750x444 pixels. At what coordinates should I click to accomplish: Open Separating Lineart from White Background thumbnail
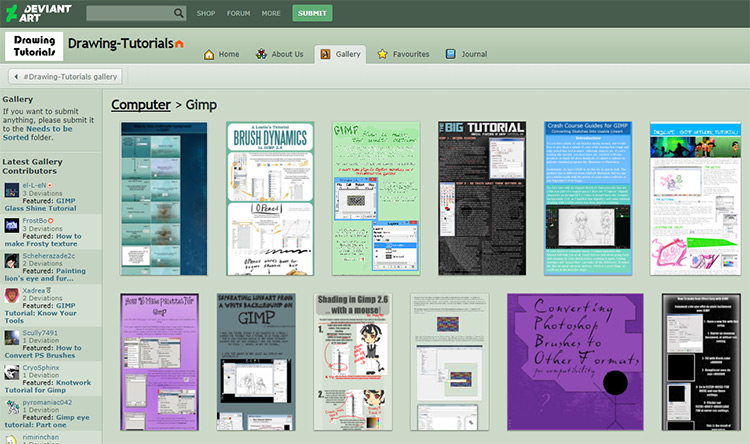click(256, 362)
